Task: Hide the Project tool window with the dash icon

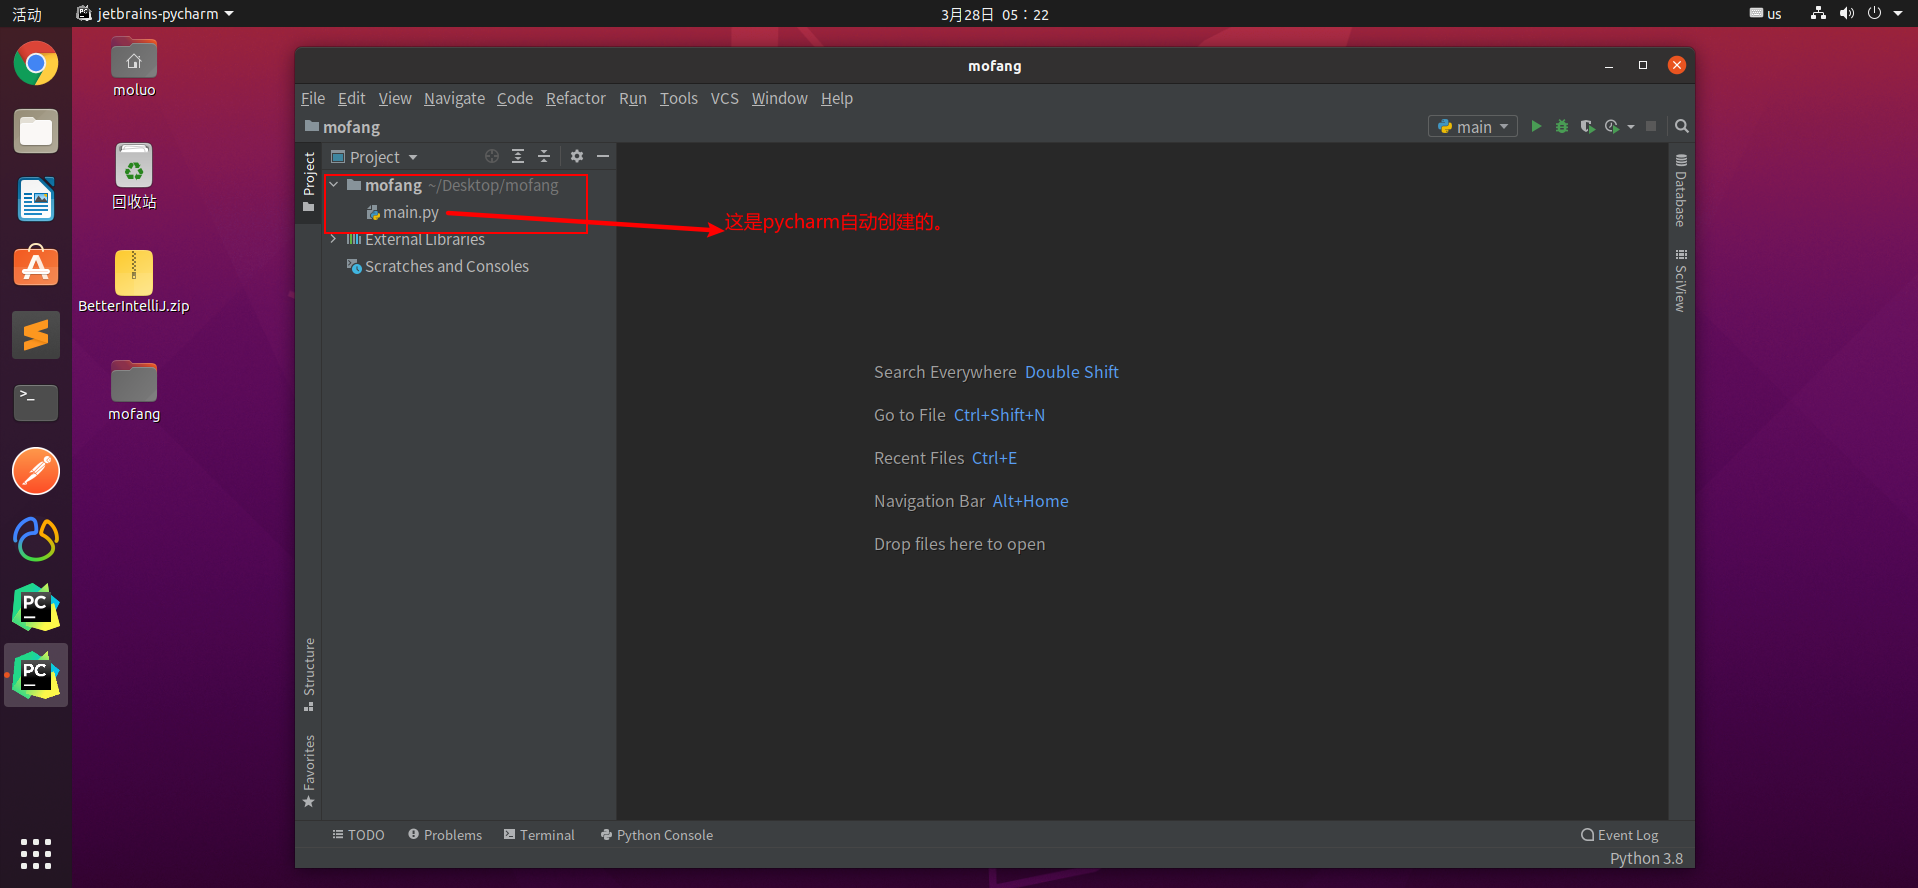Action: point(603,156)
